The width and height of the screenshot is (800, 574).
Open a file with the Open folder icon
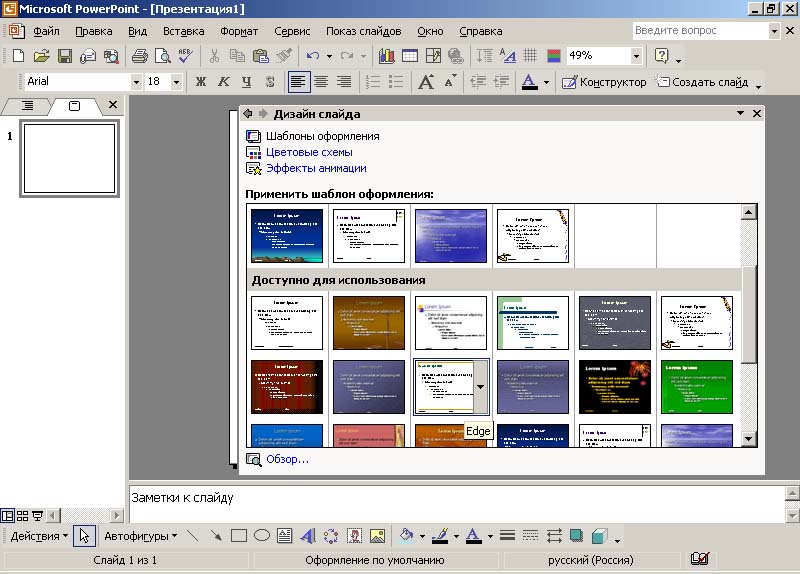click(x=41, y=56)
